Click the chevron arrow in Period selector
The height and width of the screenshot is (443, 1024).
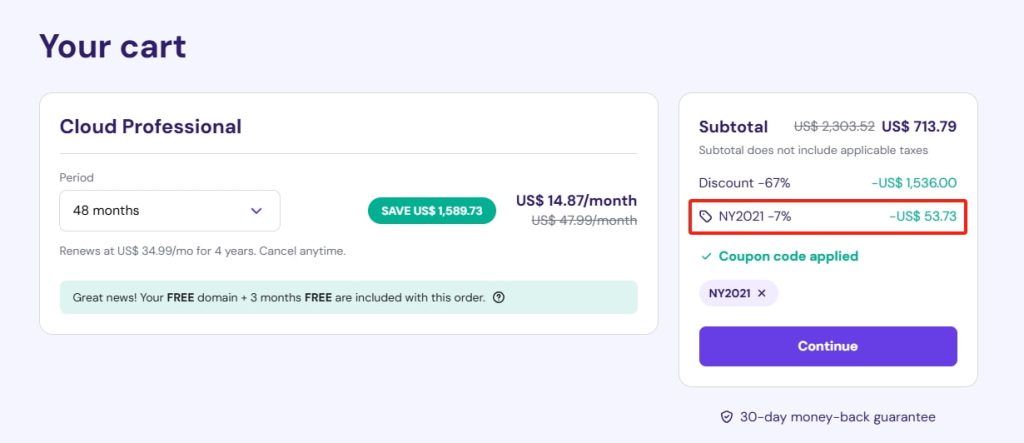(x=256, y=211)
